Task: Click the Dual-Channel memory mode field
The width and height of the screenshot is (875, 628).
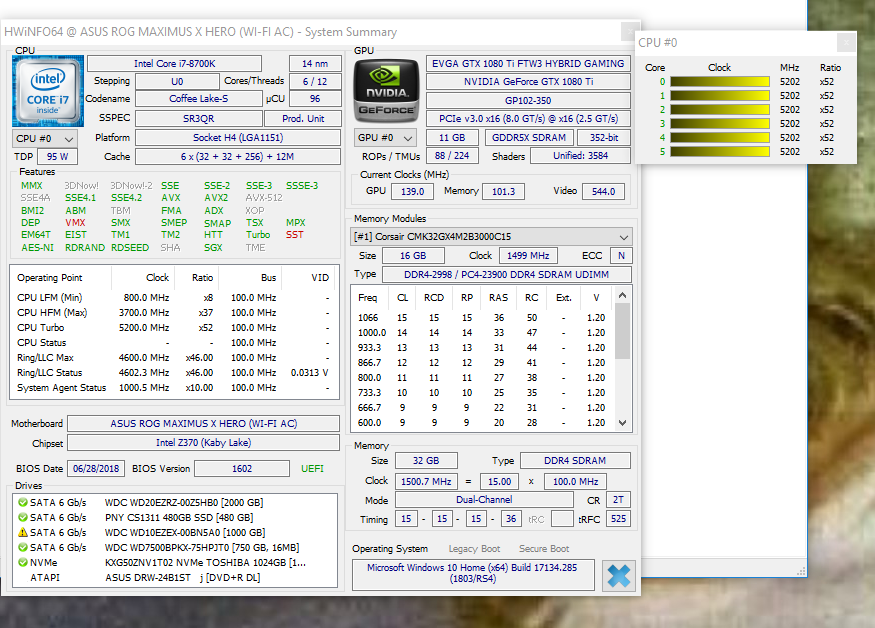Action: point(484,500)
